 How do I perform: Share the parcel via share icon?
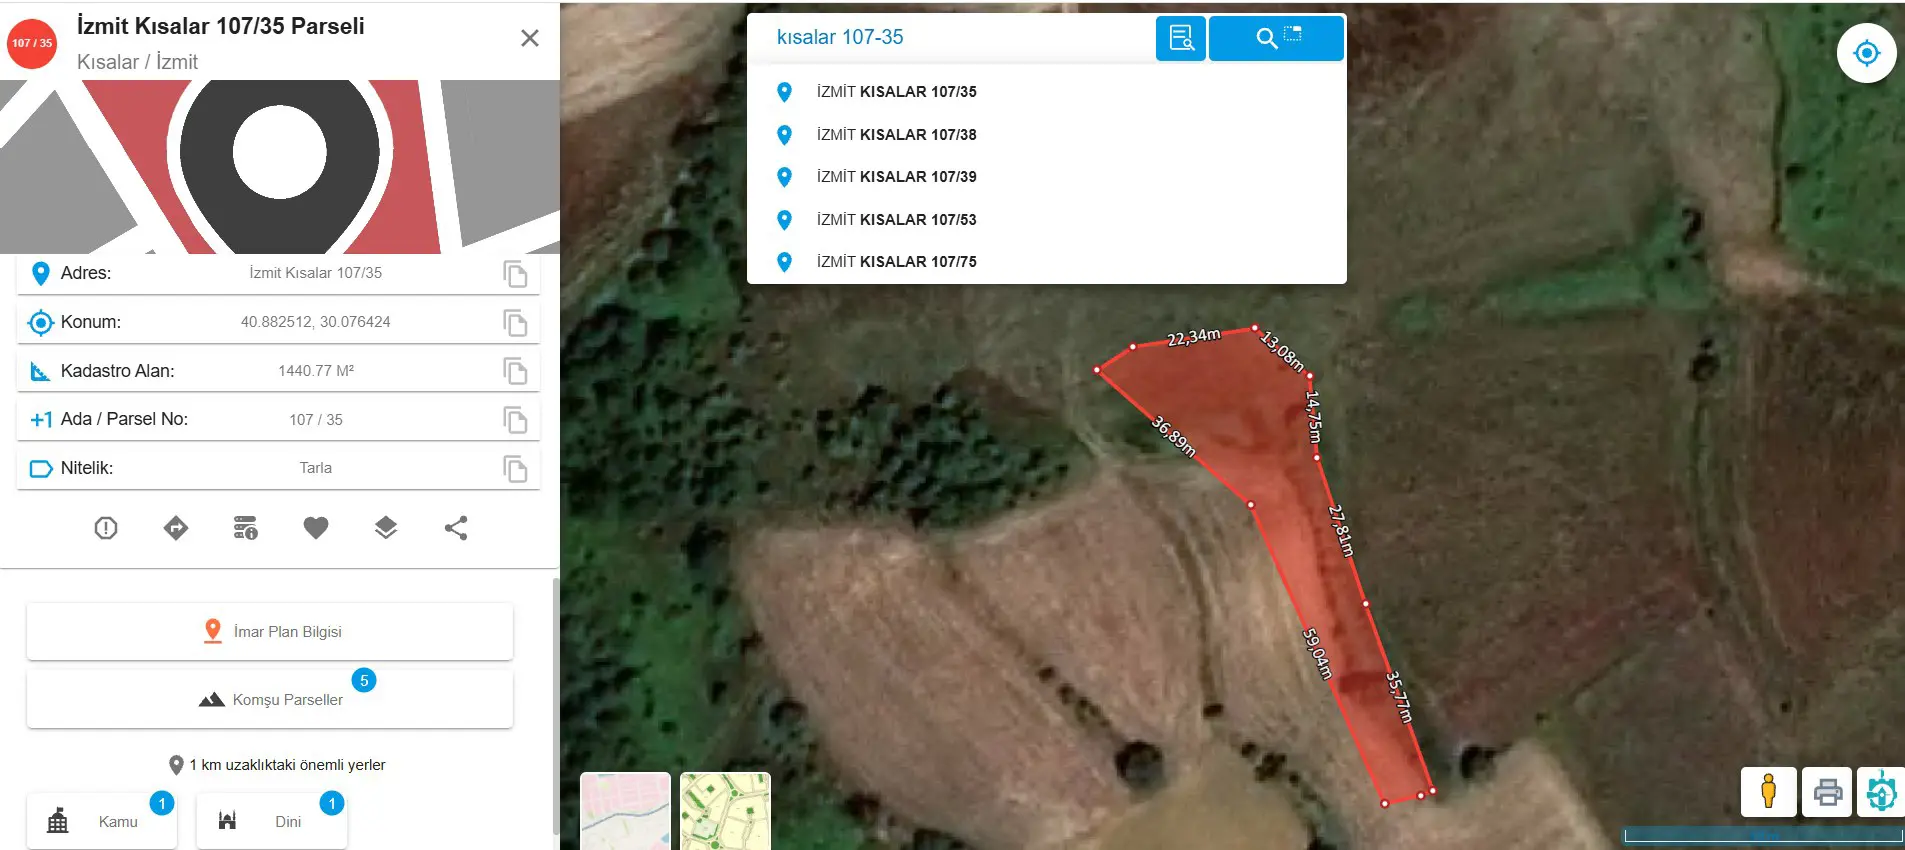[x=456, y=528]
